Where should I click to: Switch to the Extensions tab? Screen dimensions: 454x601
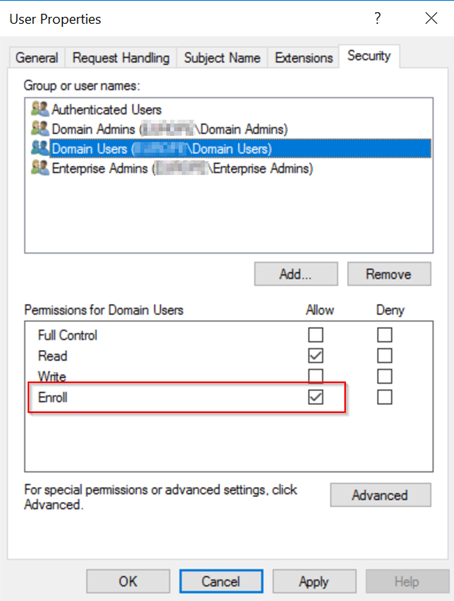click(x=304, y=58)
